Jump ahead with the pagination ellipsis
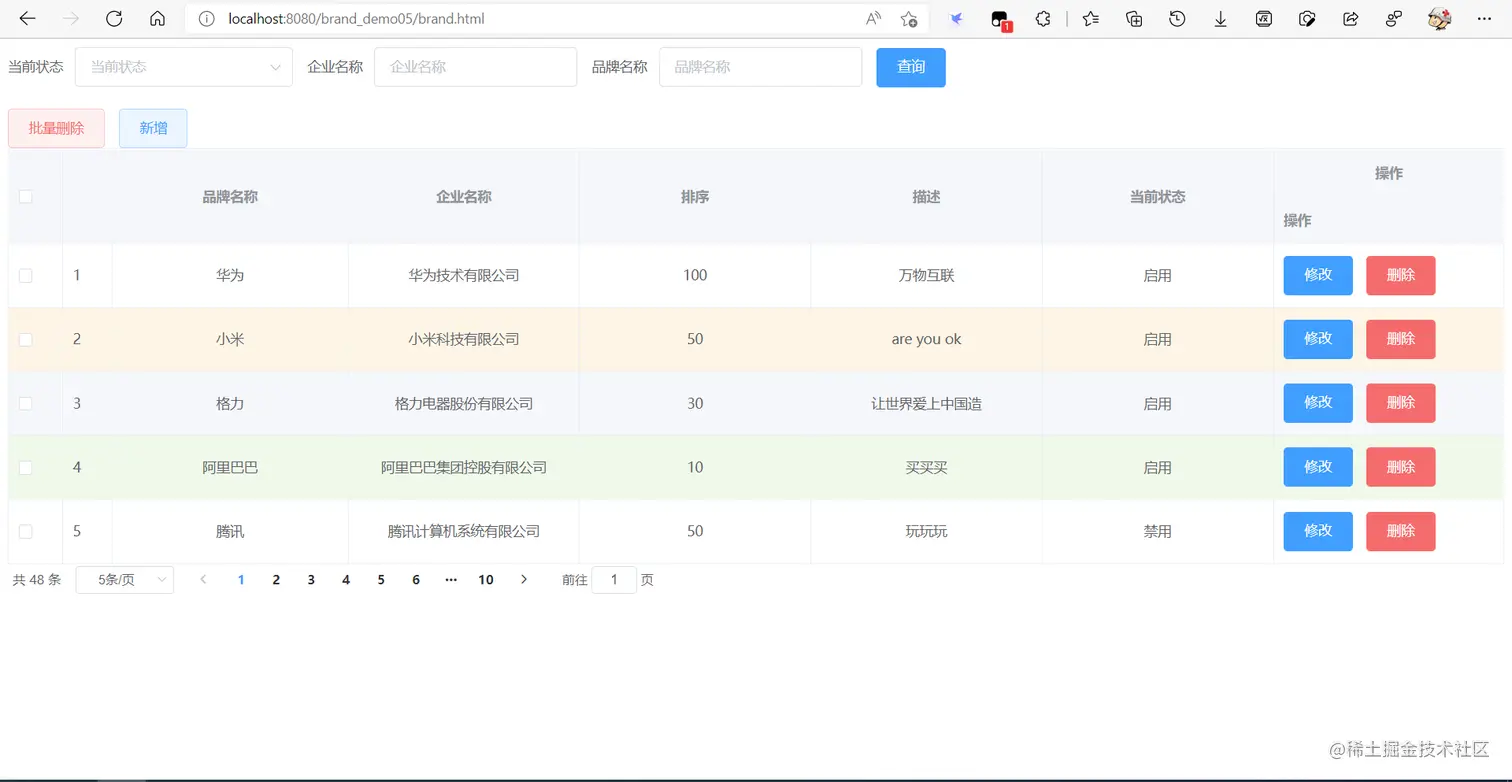This screenshot has width=1512, height=782. coord(451,580)
